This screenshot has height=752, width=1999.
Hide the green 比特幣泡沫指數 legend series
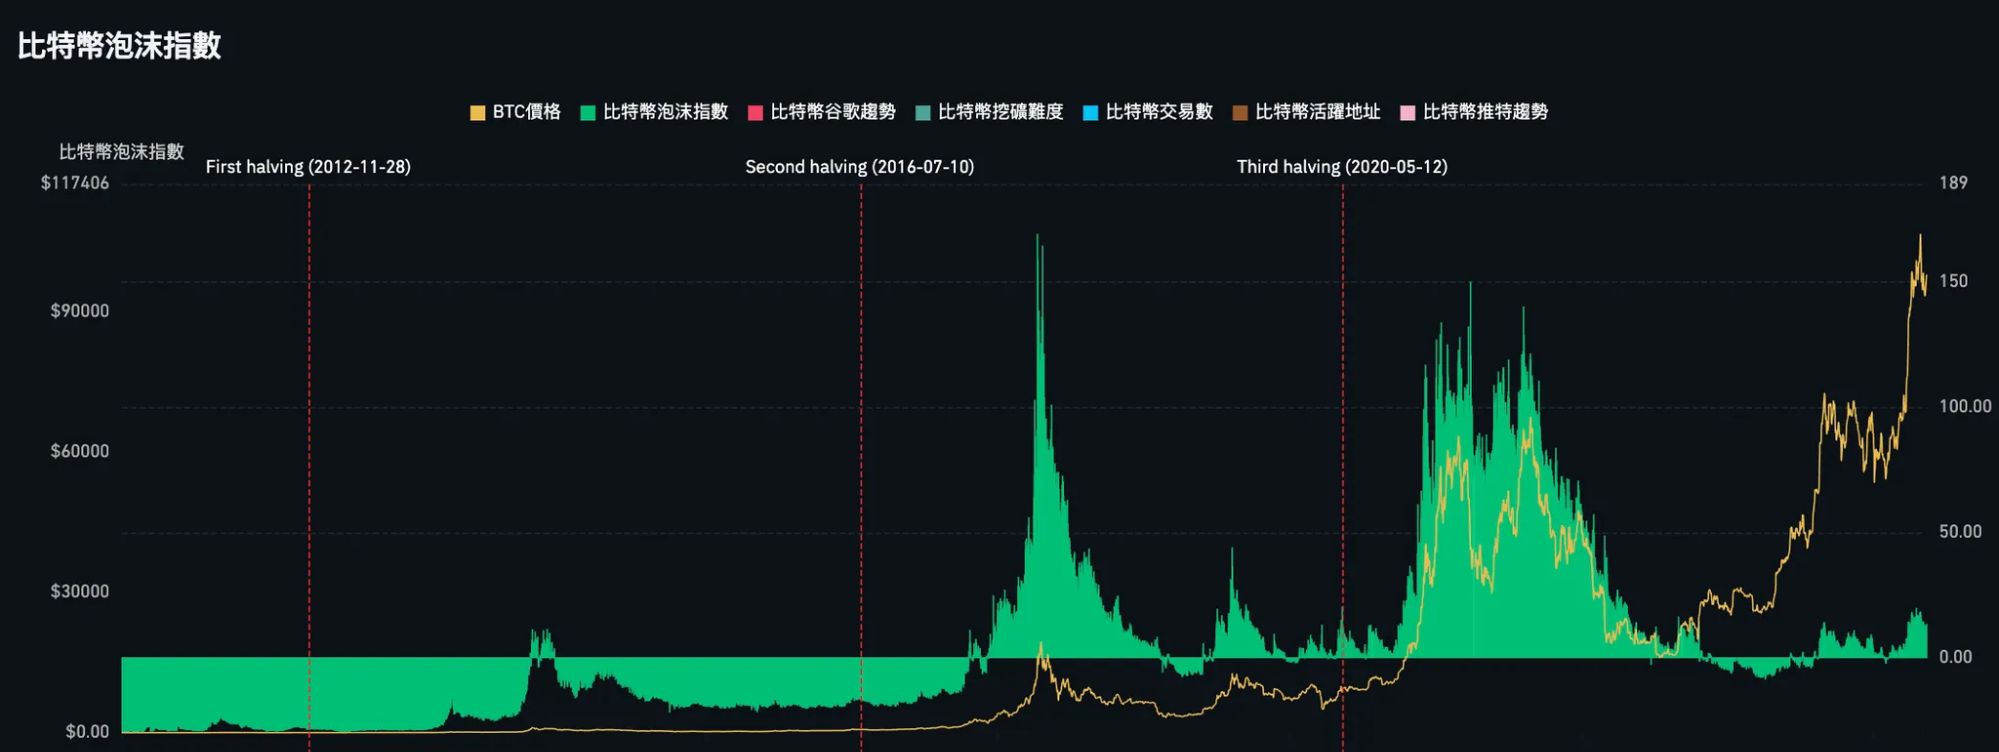pyautogui.click(x=655, y=112)
